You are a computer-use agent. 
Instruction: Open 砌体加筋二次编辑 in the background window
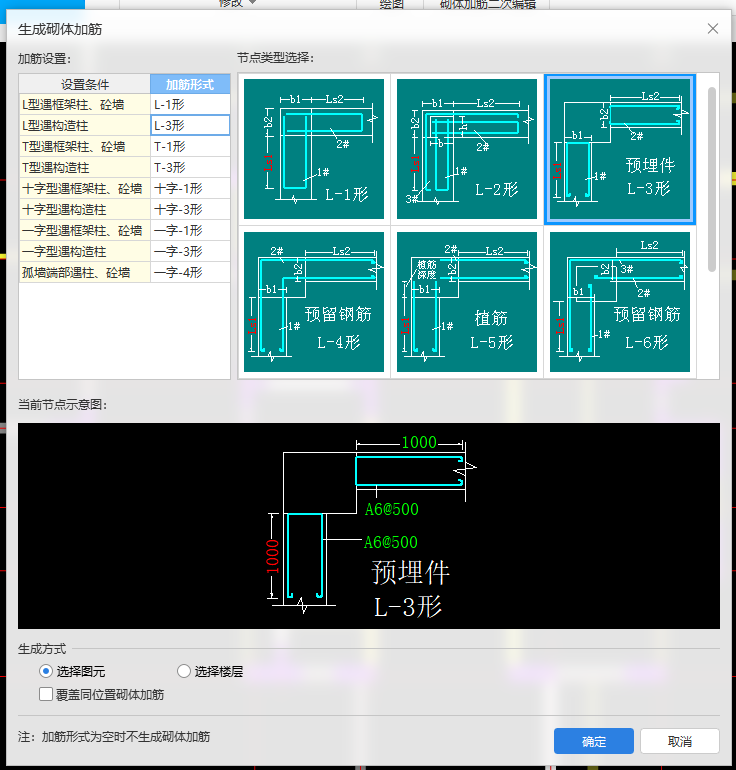click(x=488, y=4)
